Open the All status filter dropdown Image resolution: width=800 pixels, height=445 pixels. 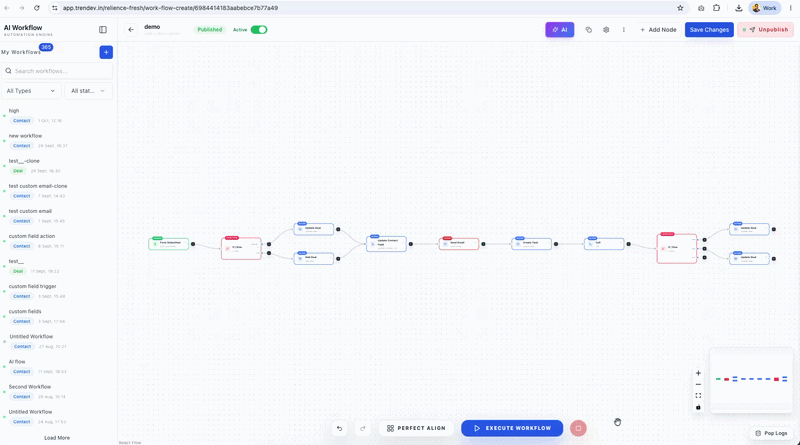click(x=88, y=91)
